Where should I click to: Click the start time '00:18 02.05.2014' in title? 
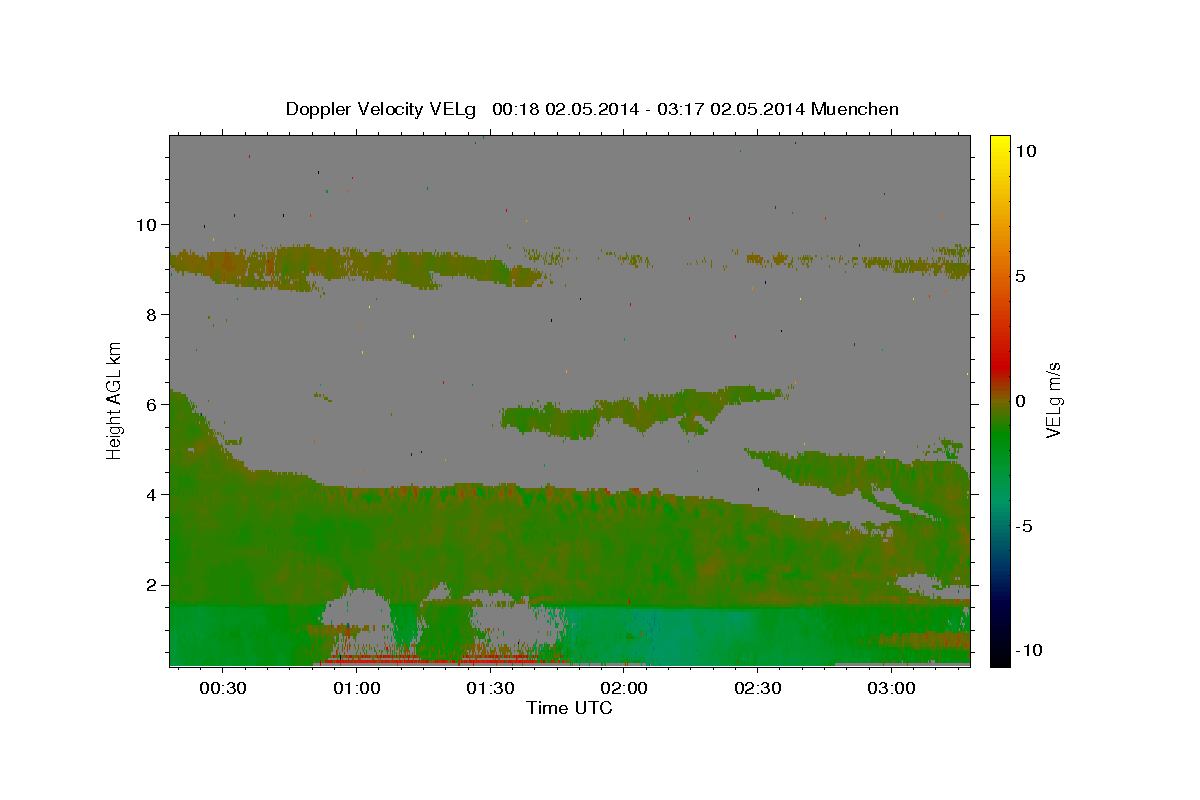(564, 109)
